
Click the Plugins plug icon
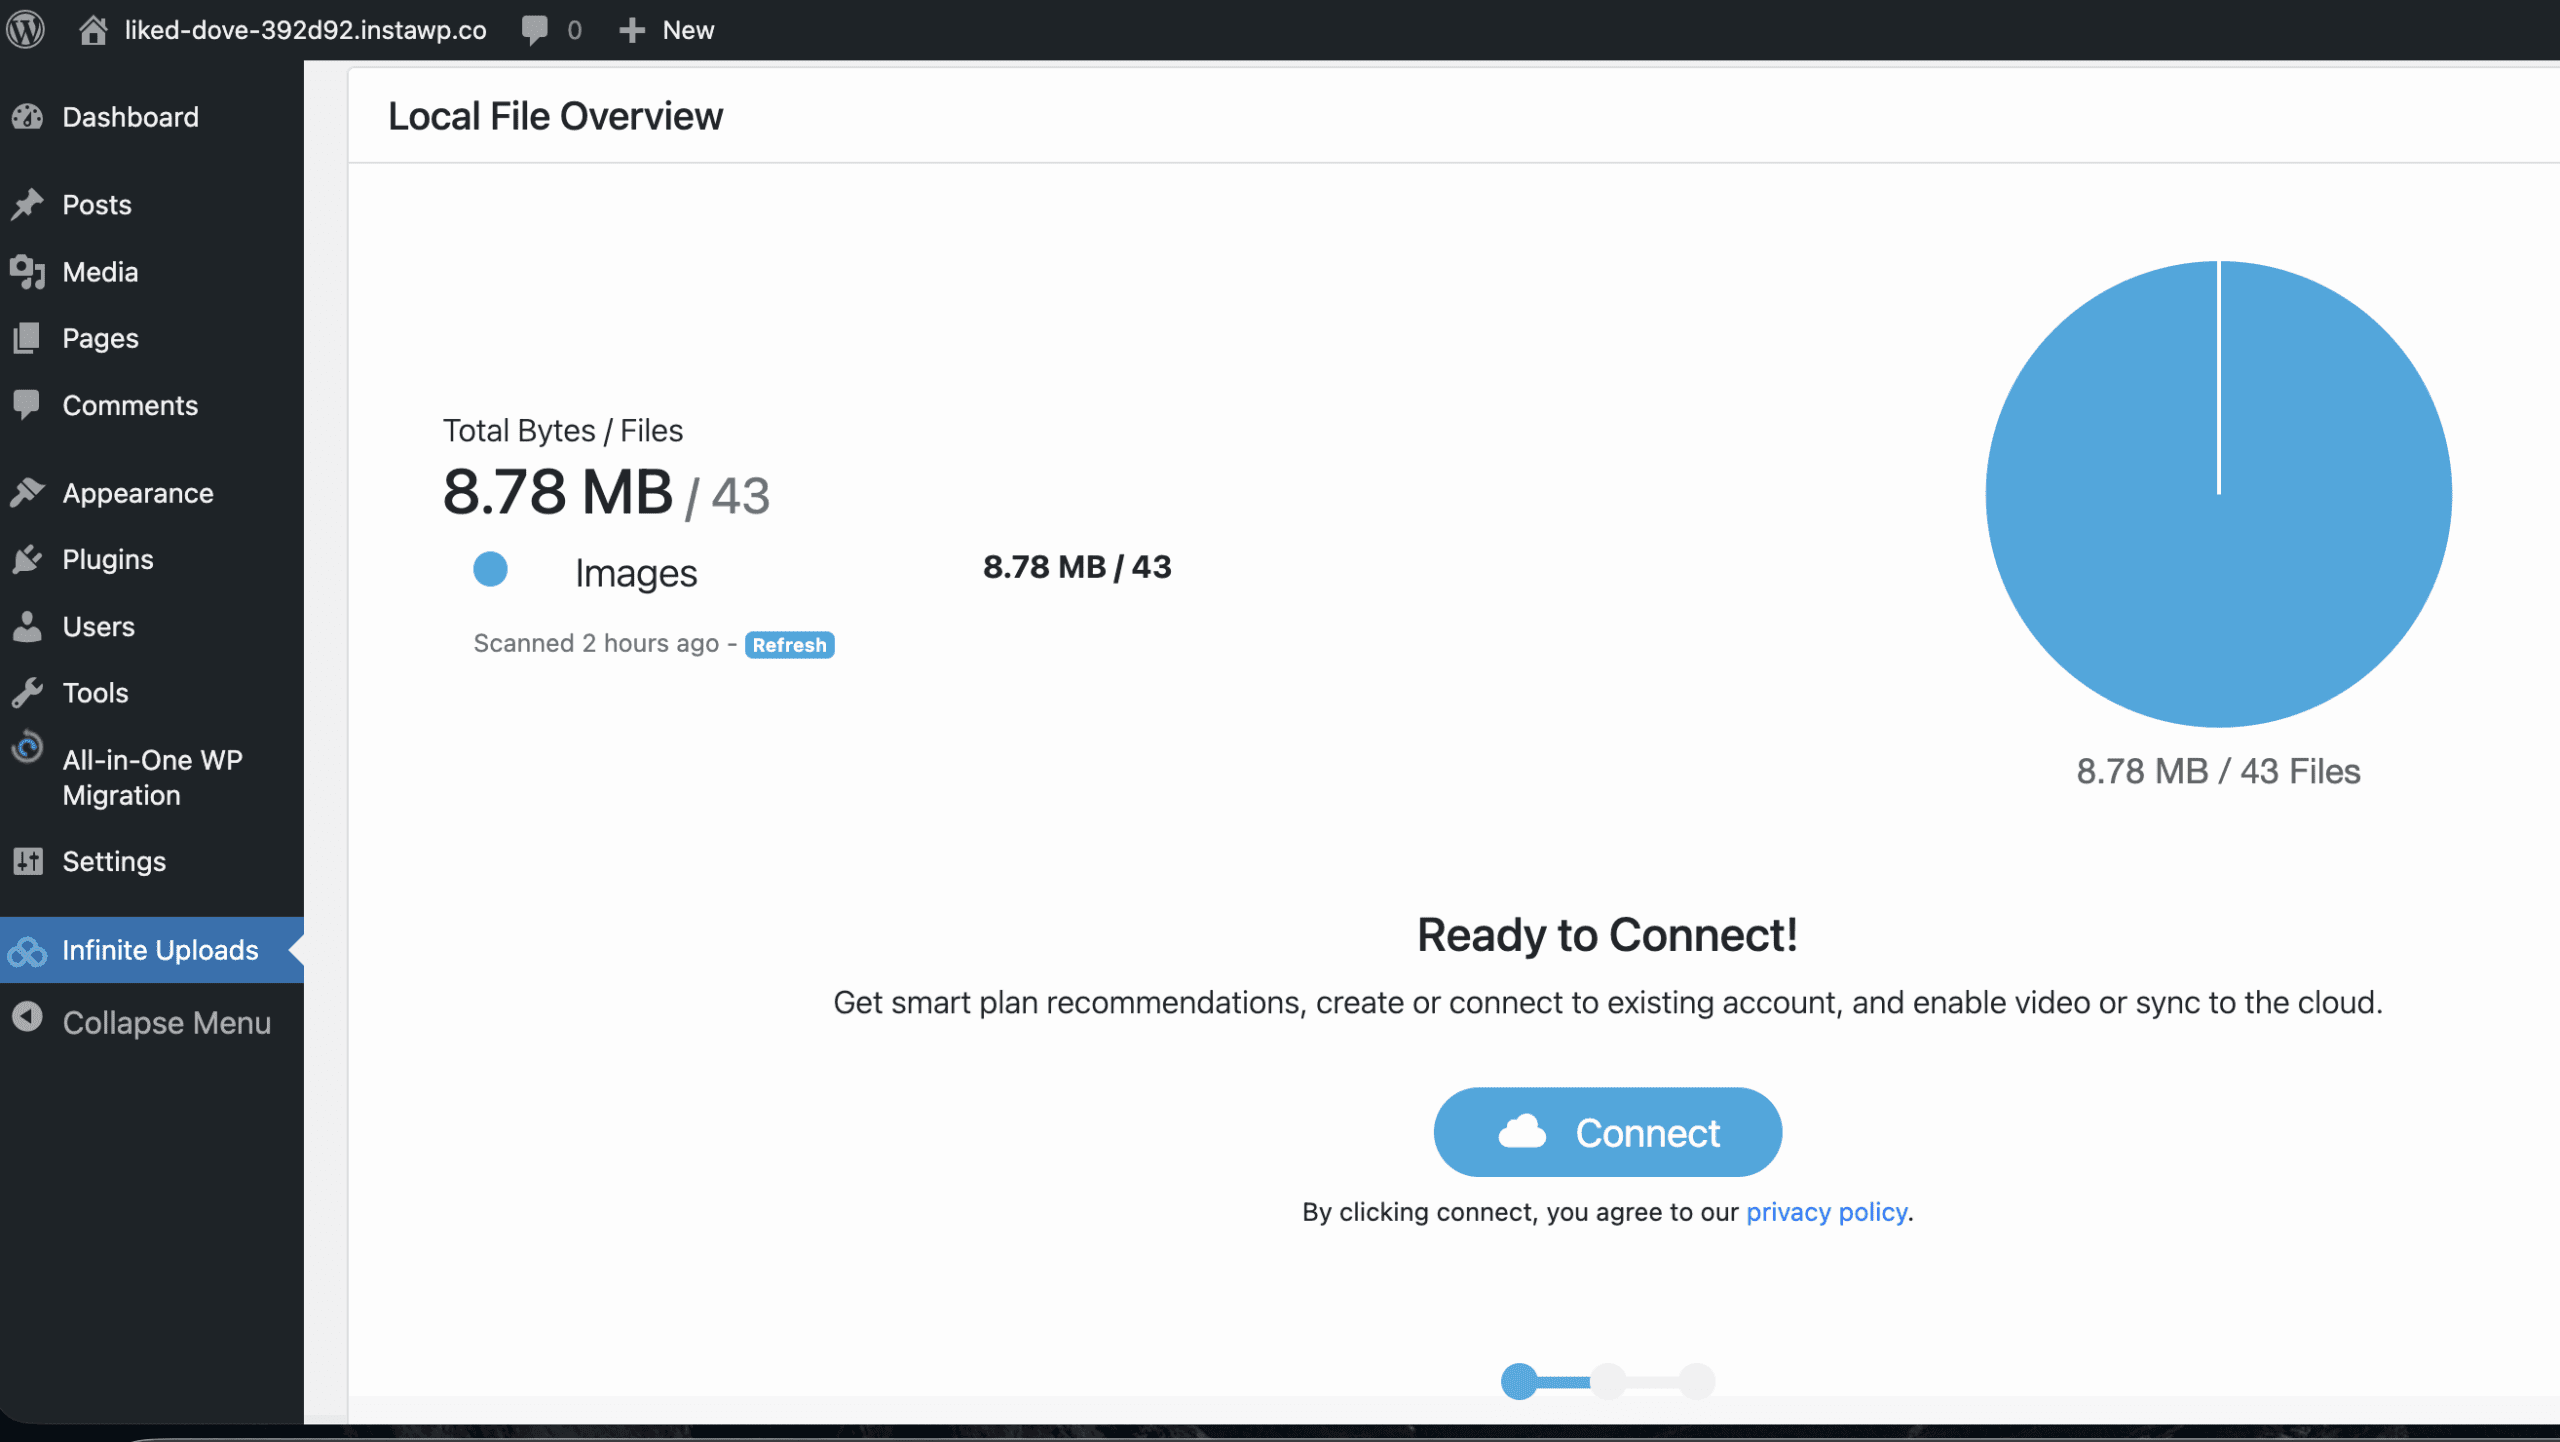coord(28,559)
